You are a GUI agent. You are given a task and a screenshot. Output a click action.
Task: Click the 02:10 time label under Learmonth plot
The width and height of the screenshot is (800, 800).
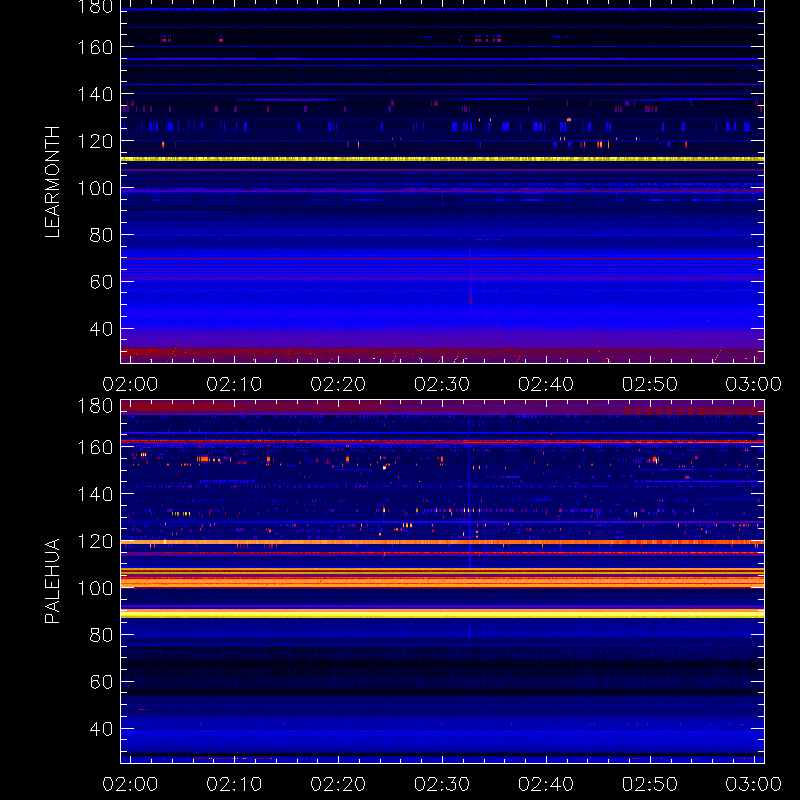[x=234, y=384]
